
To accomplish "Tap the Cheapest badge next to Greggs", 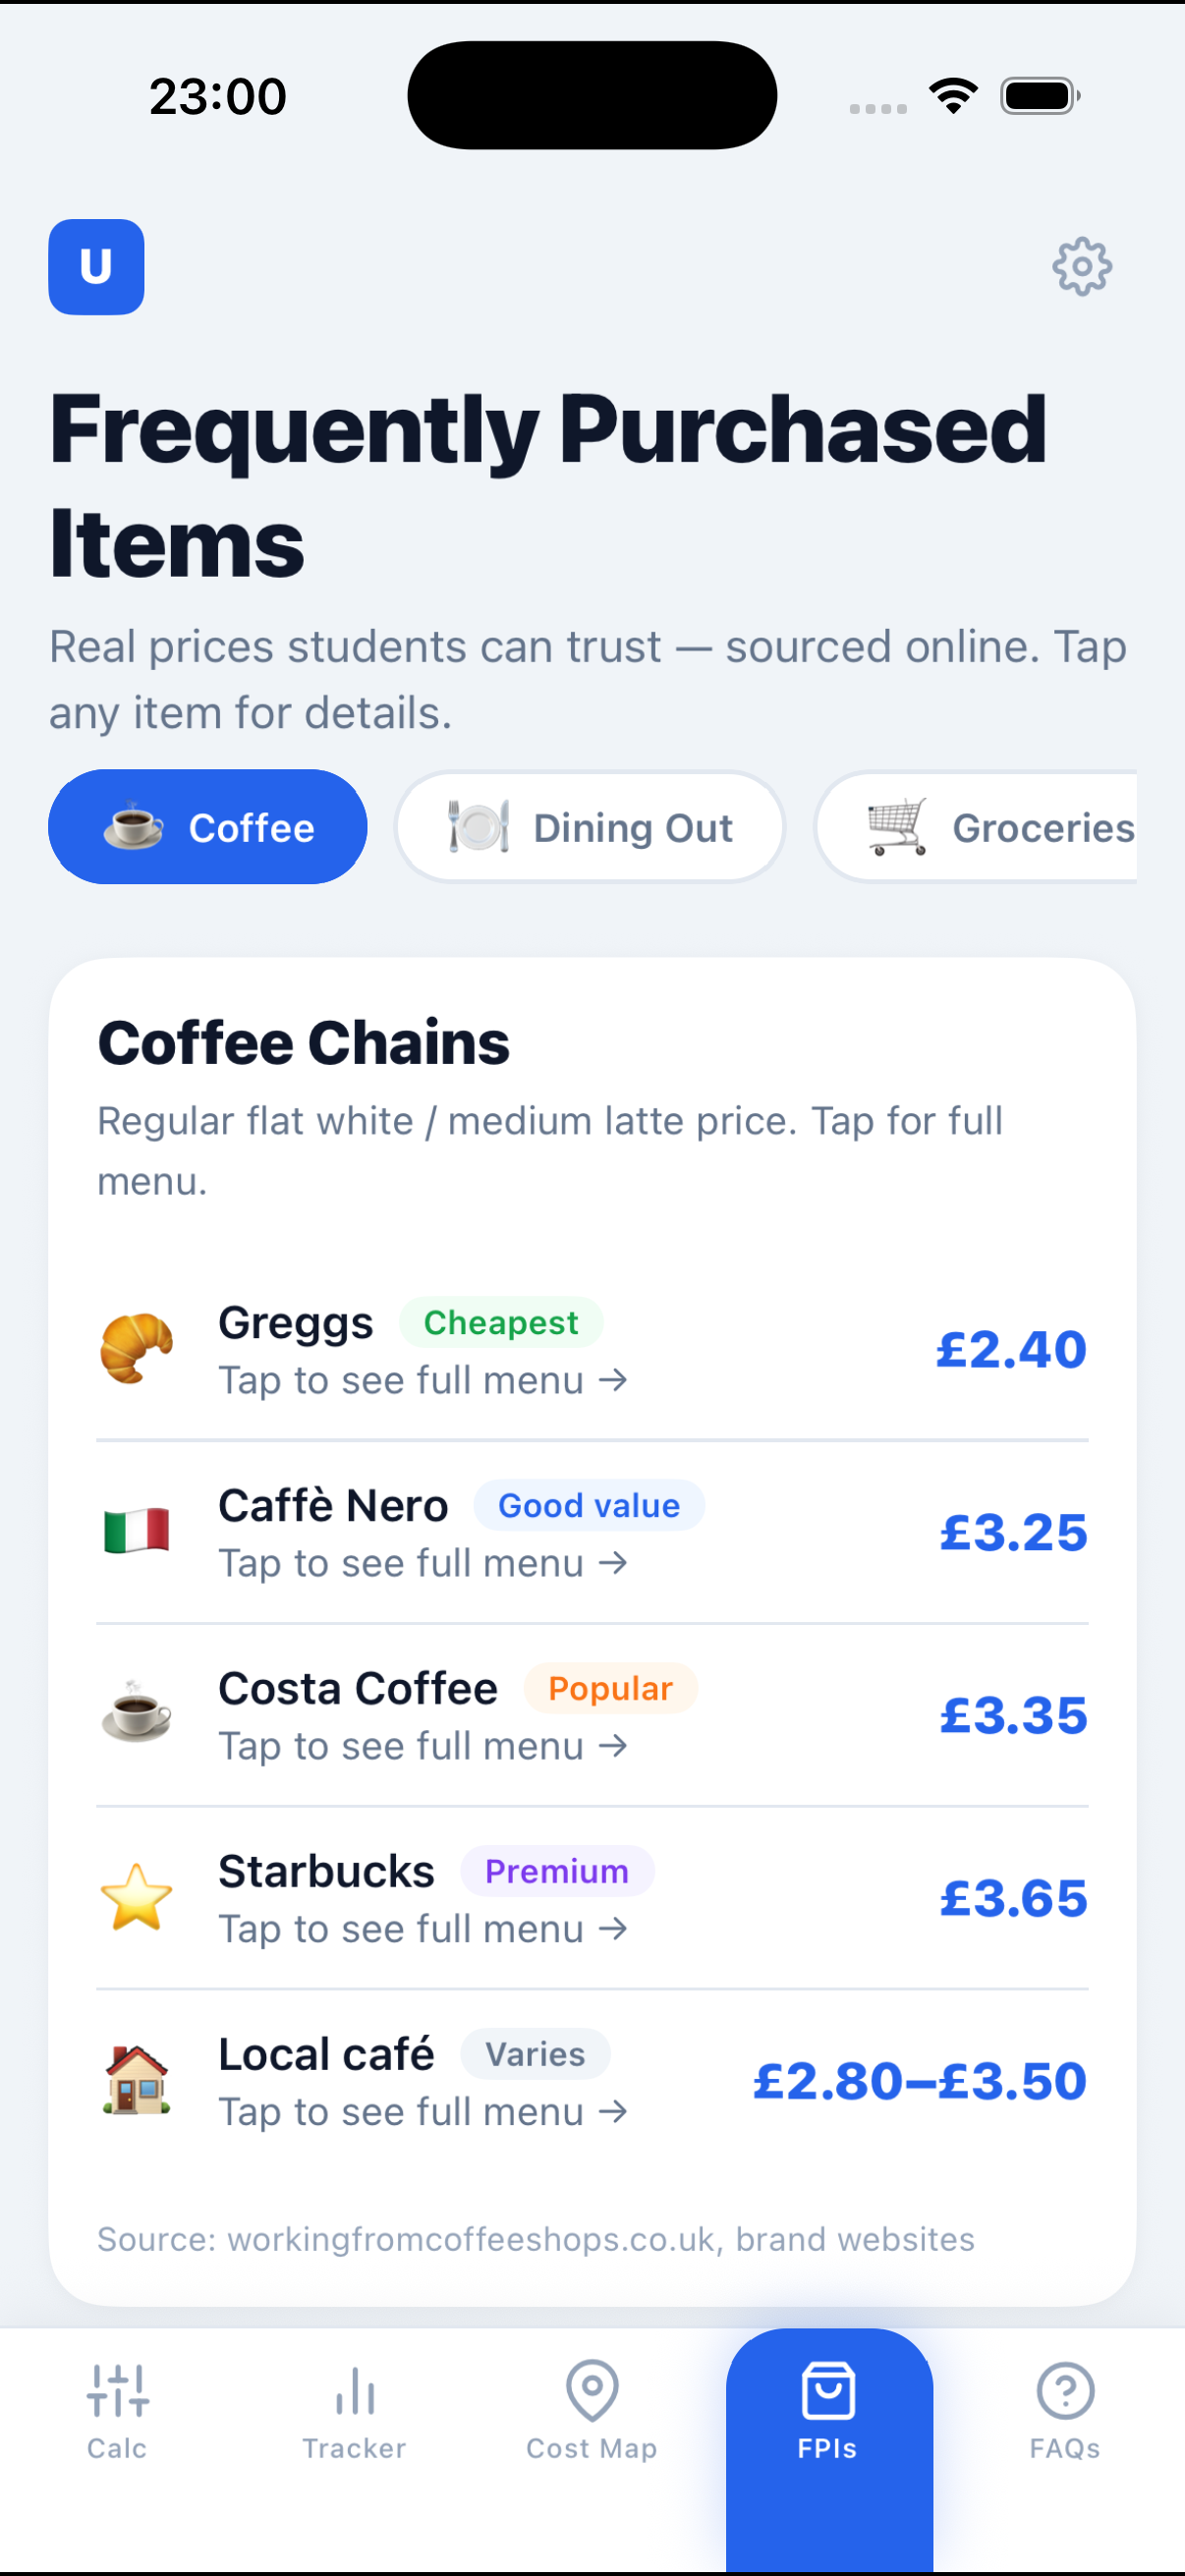I will [x=501, y=1323].
